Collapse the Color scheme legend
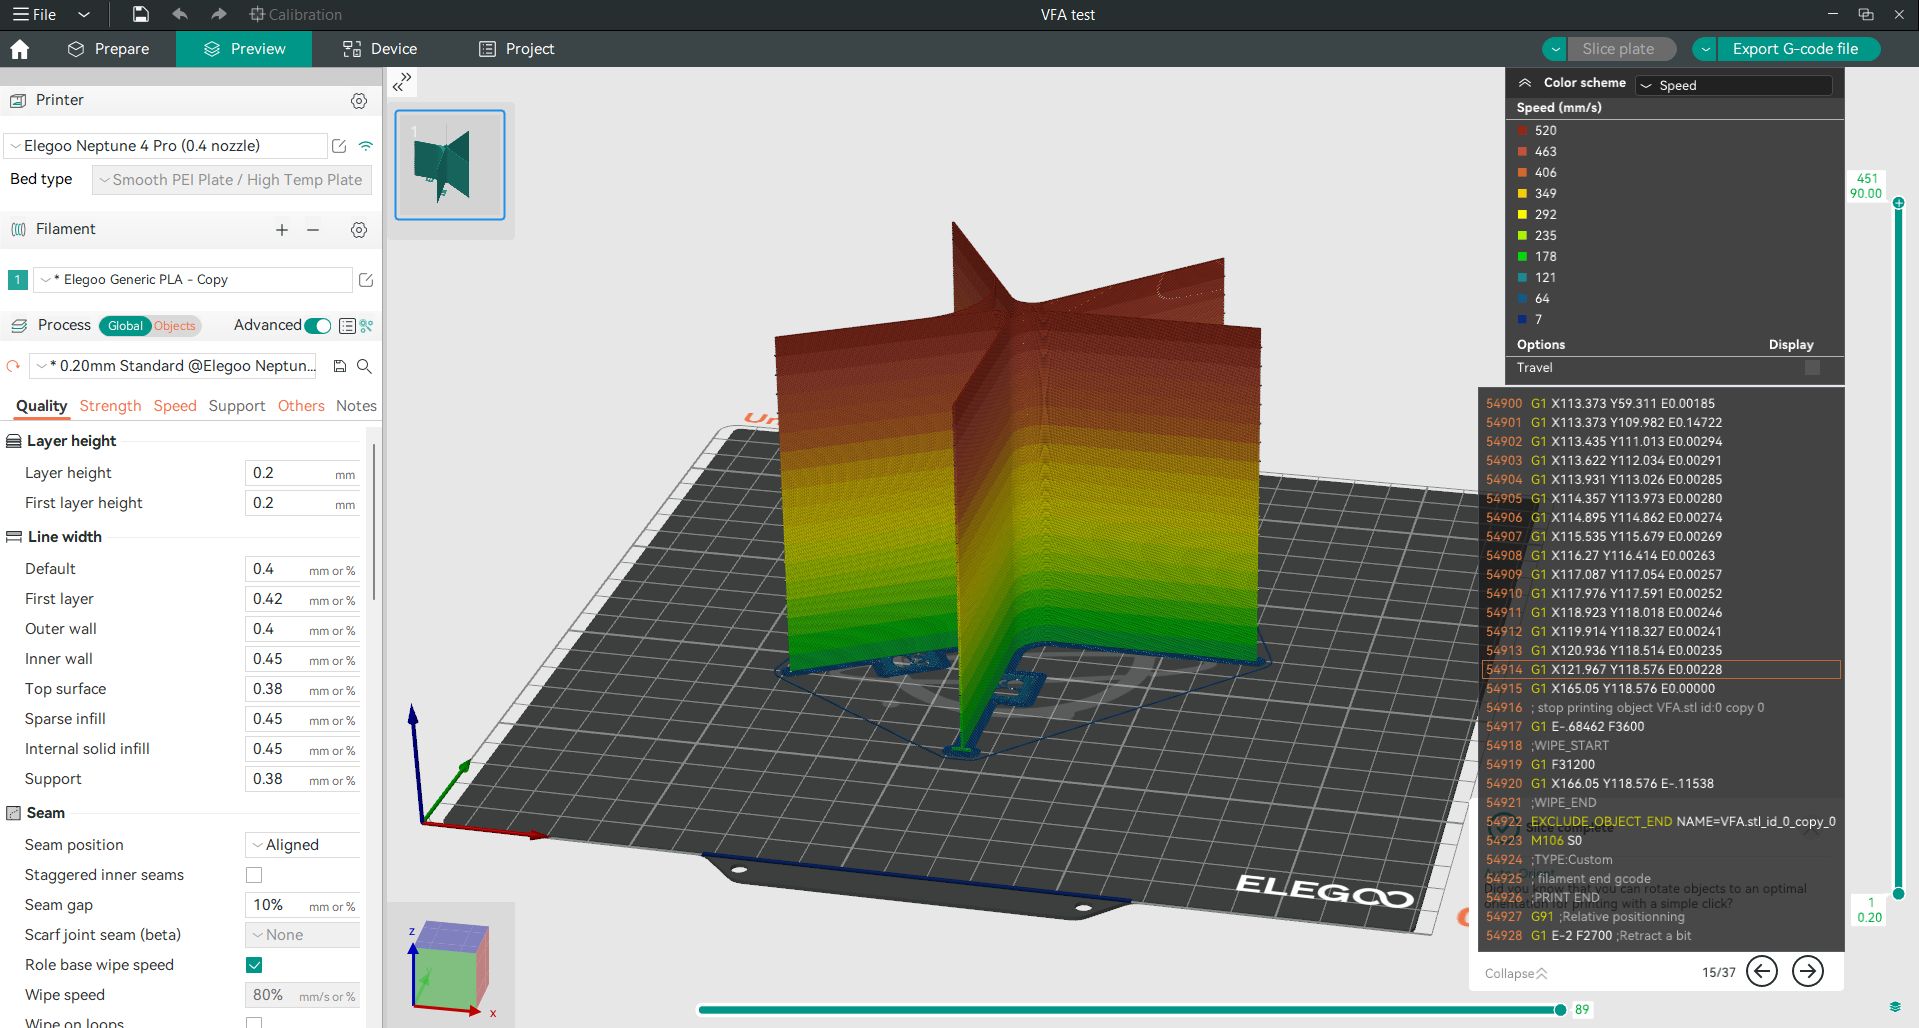1919x1028 pixels. (1525, 83)
